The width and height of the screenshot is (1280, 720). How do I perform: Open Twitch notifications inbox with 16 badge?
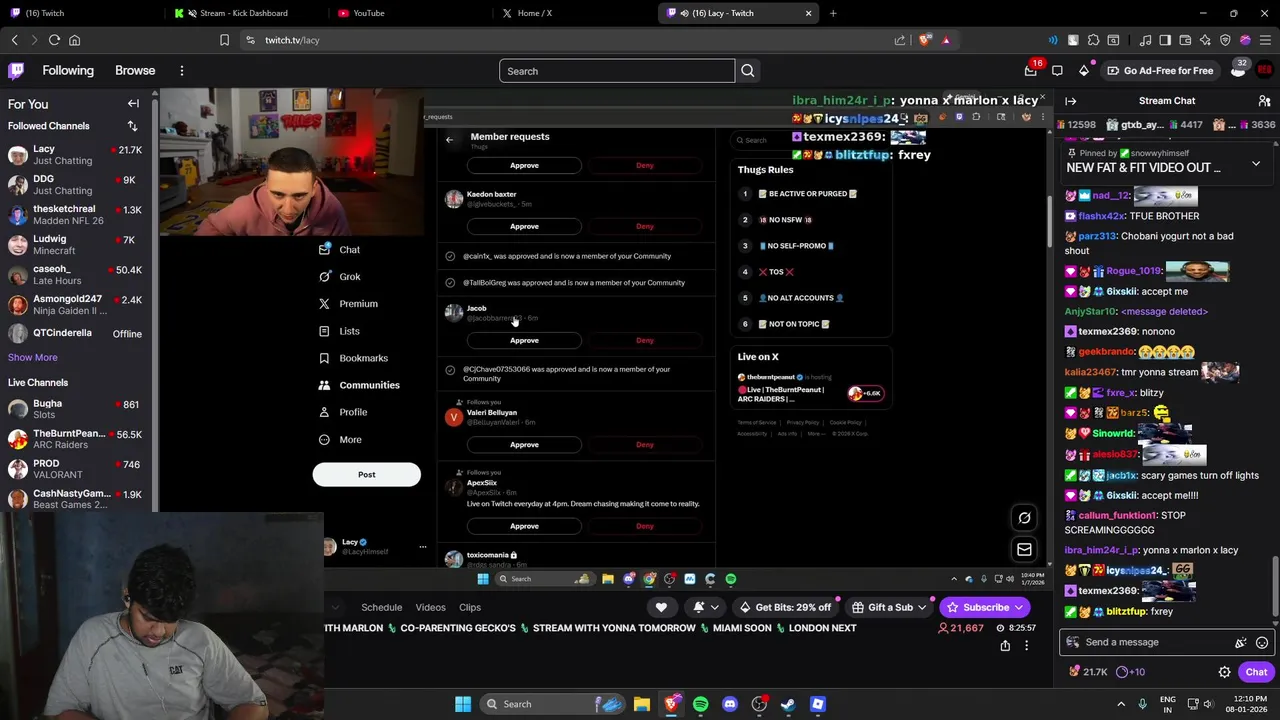pos(1031,70)
